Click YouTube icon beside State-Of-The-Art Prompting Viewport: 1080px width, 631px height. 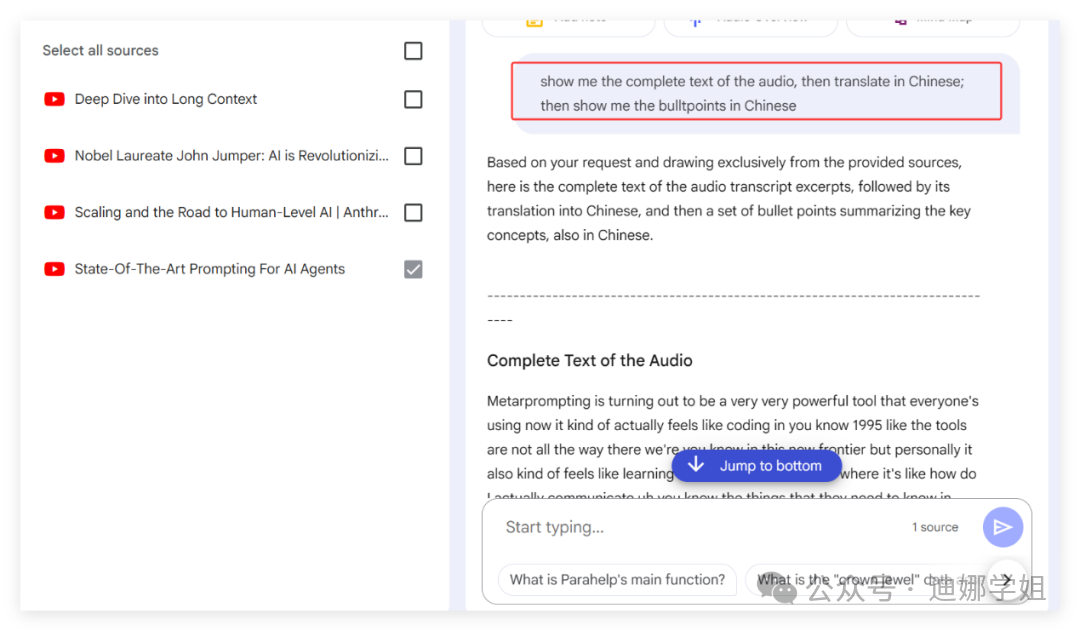[x=54, y=269]
